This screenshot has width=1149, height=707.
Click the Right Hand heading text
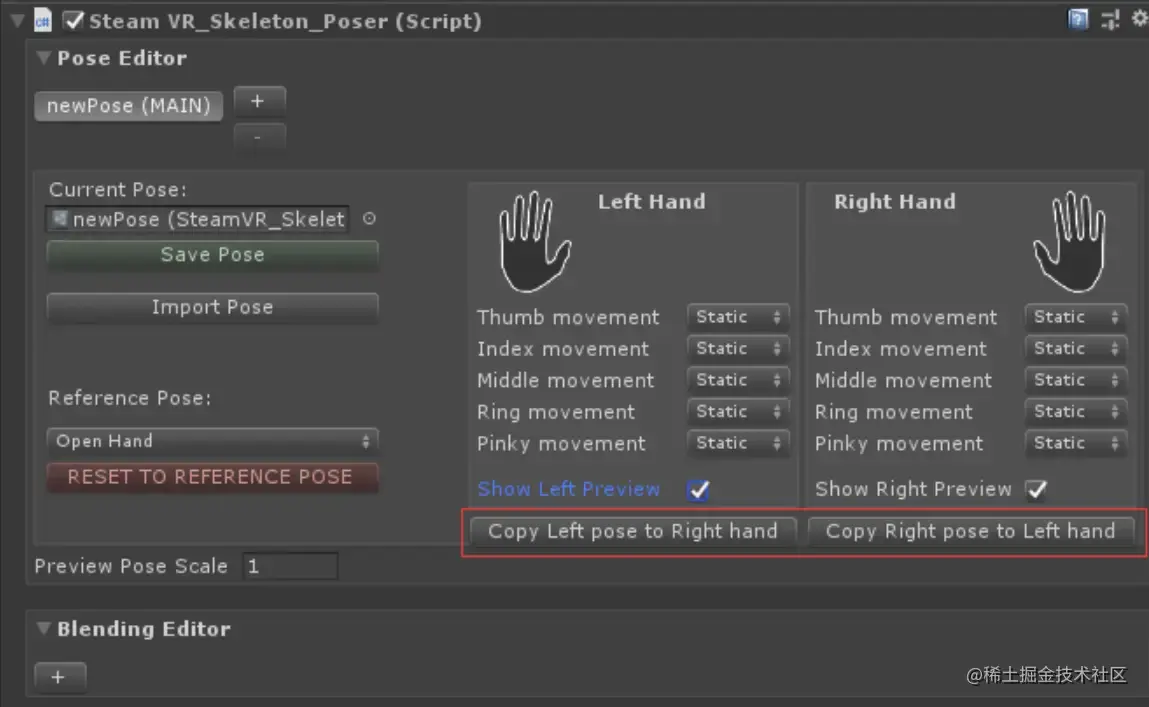click(x=895, y=201)
